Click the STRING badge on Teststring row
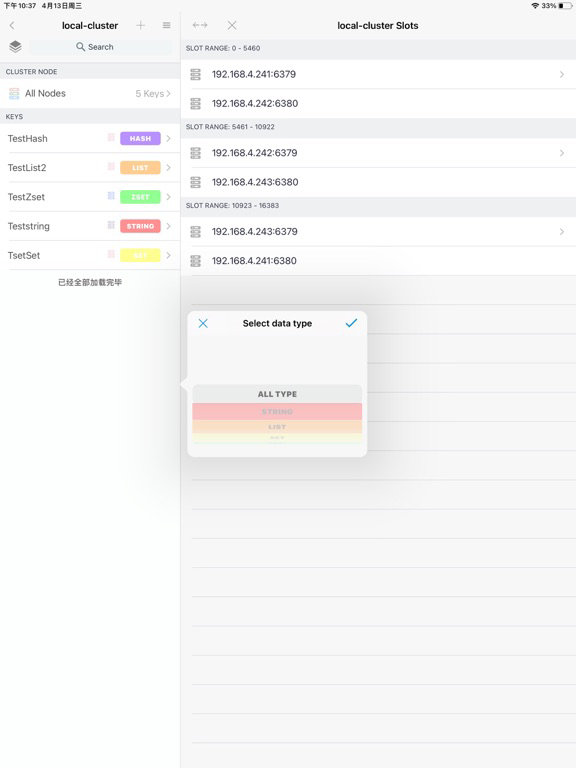The width and height of the screenshot is (576, 768). tap(141, 226)
